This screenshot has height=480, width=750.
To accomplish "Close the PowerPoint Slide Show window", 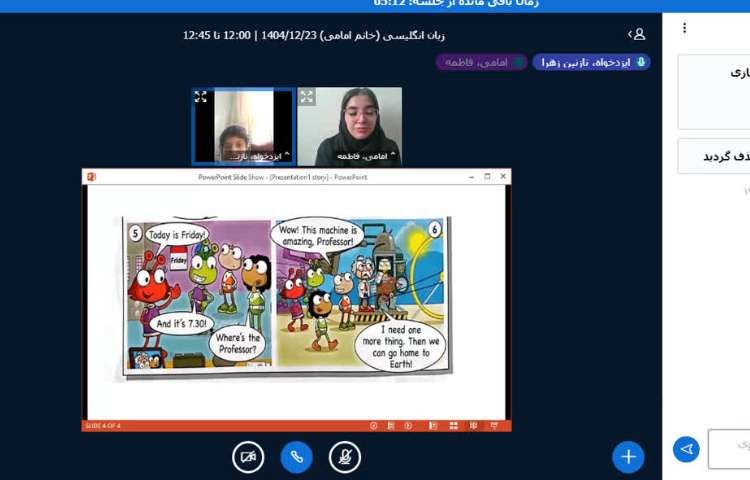I will click(503, 176).
